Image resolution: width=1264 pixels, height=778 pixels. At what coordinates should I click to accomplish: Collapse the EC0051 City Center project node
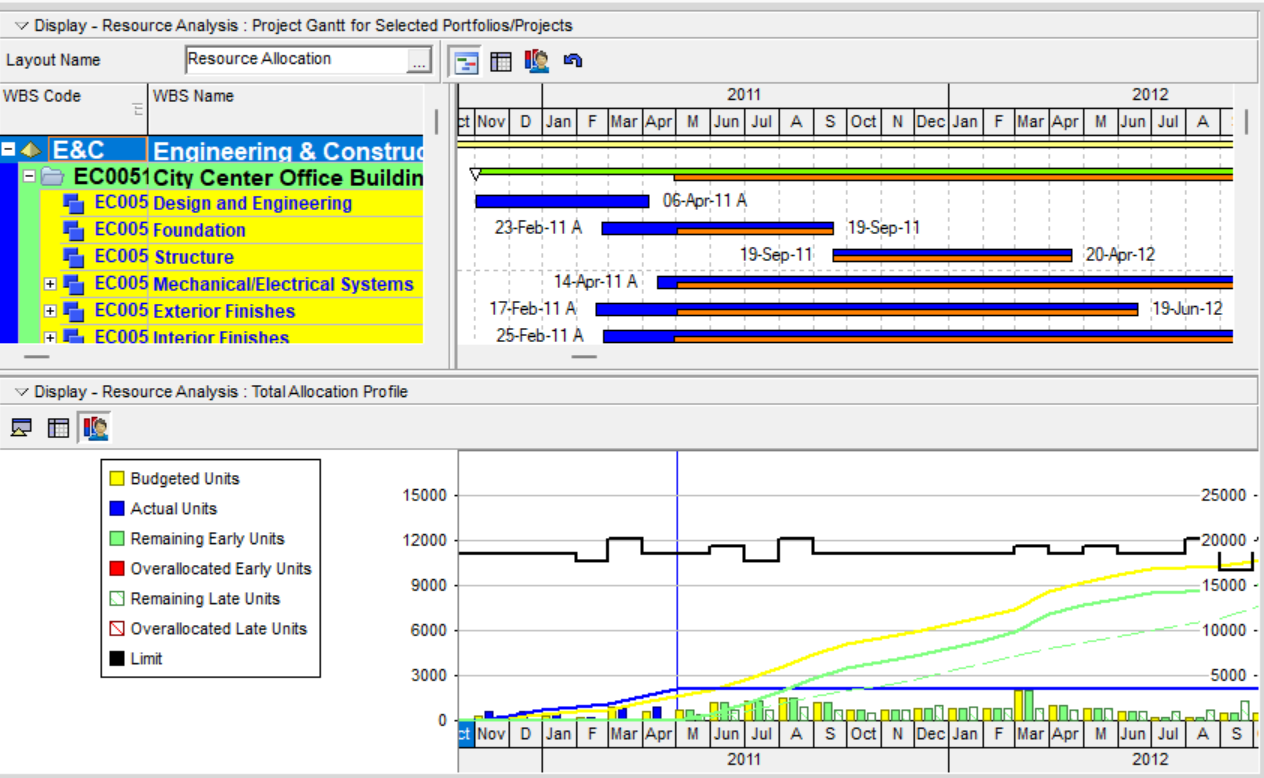coord(29,177)
